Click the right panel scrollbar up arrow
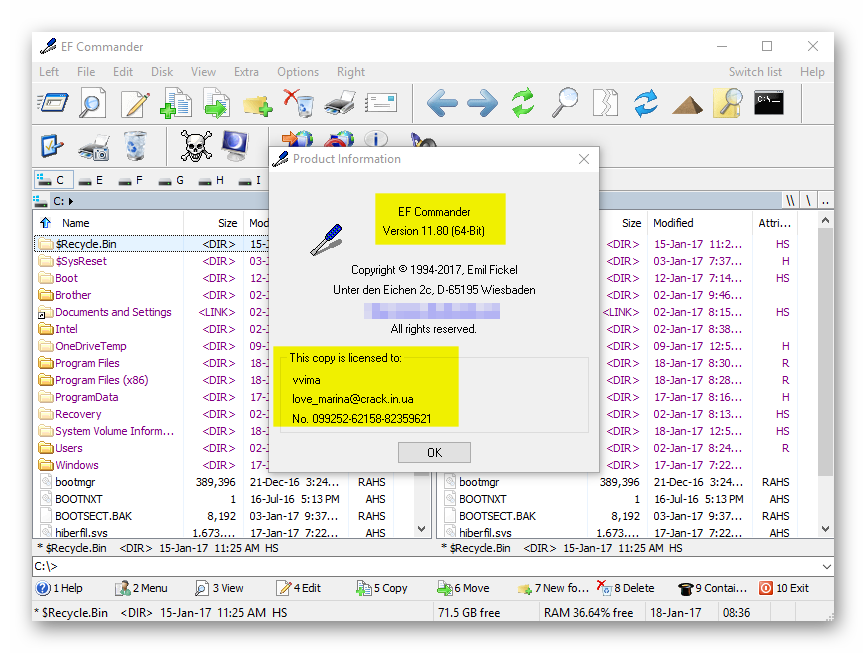This screenshot has height=653, width=866. (825, 220)
